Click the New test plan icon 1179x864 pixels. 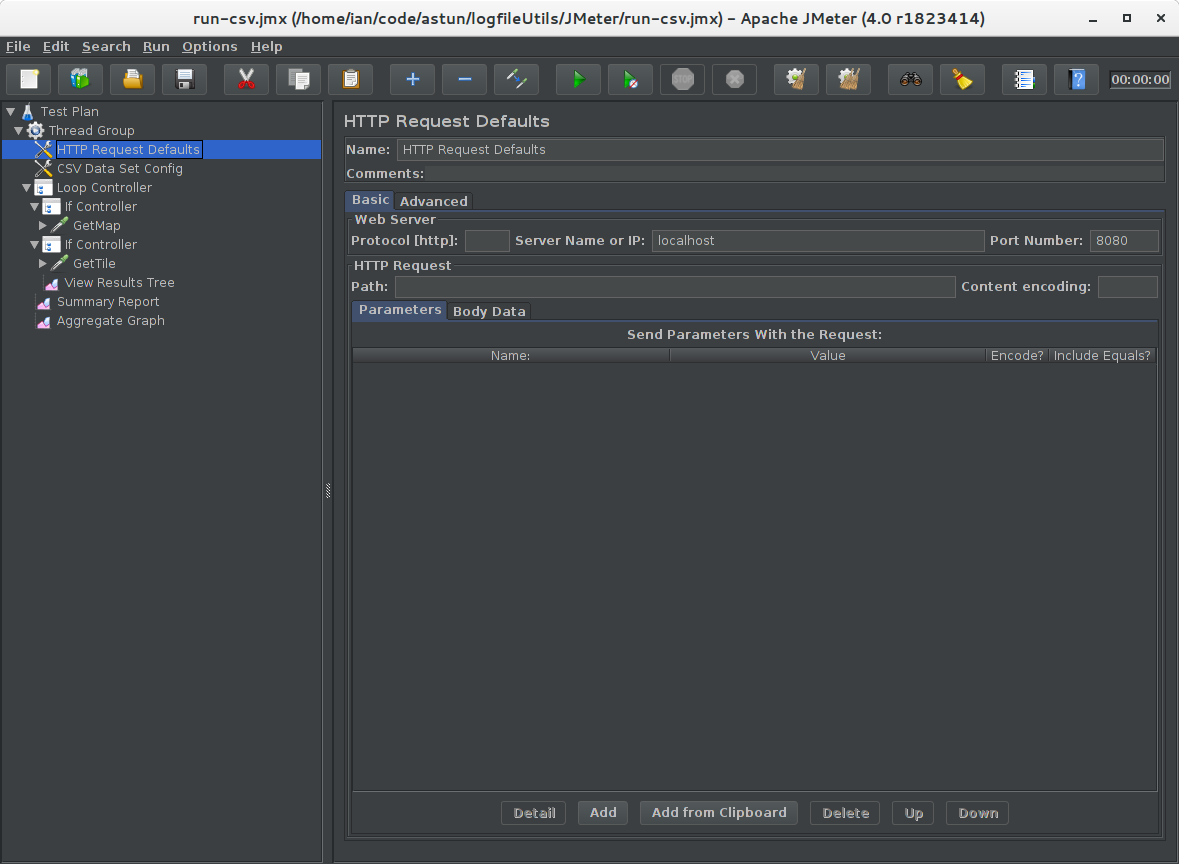pos(29,79)
